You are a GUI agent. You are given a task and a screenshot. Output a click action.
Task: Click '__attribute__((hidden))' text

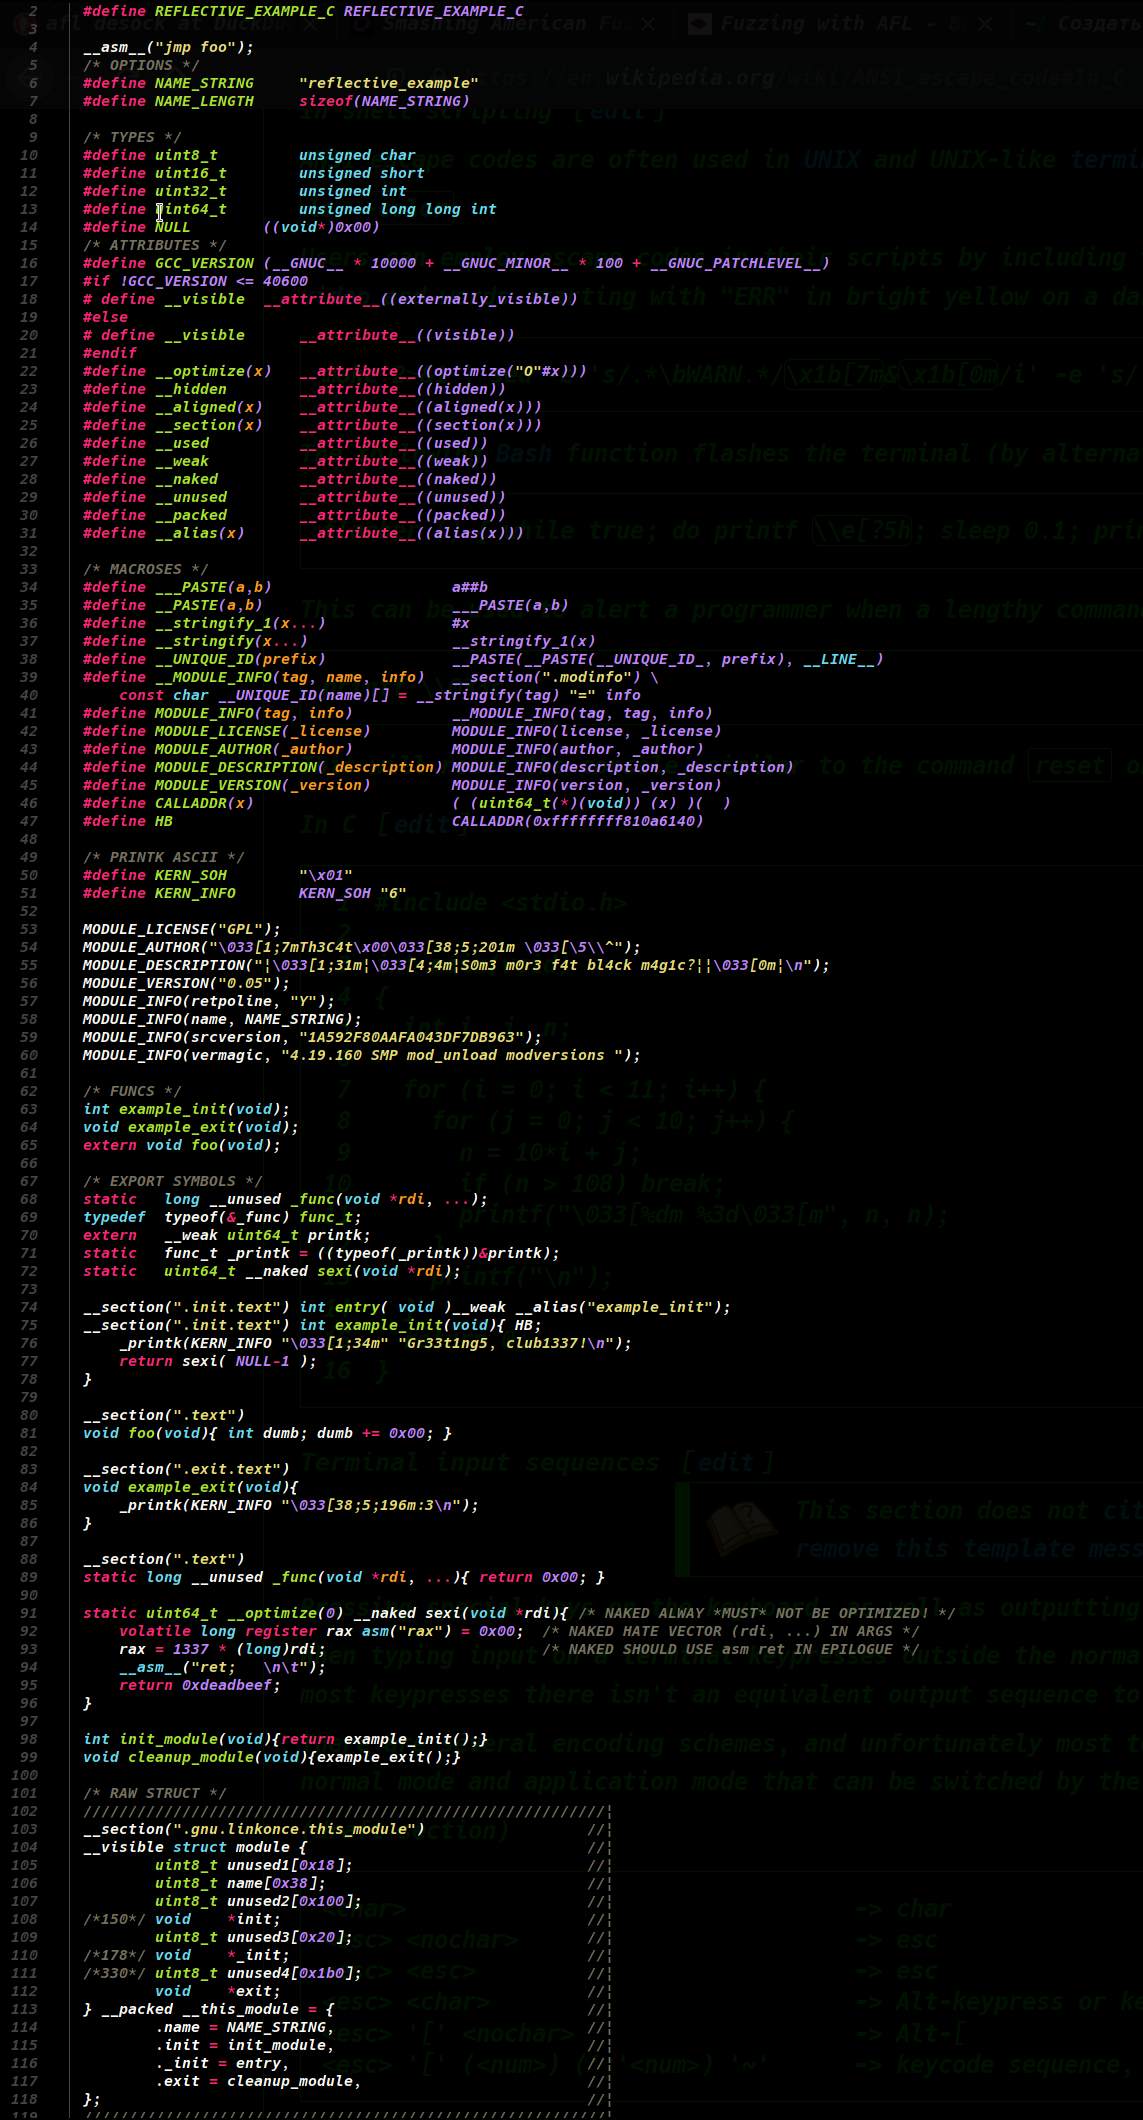[402, 389]
